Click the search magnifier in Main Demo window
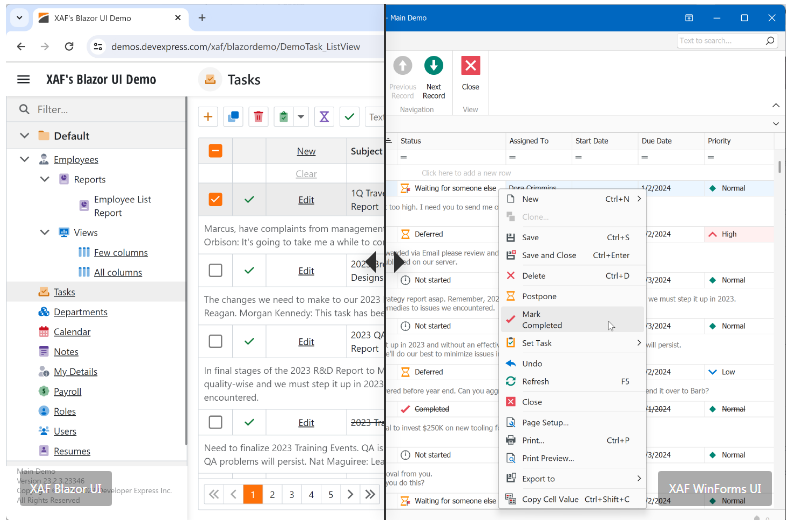The width and height of the screenshot is (792, 525). pos(770,40)
